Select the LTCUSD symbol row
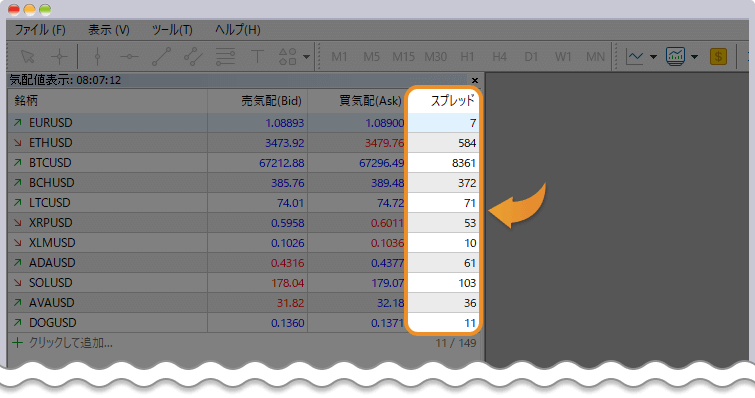This screenshot has width=755, height=398. pyautogui.click(x=243, y=203)
